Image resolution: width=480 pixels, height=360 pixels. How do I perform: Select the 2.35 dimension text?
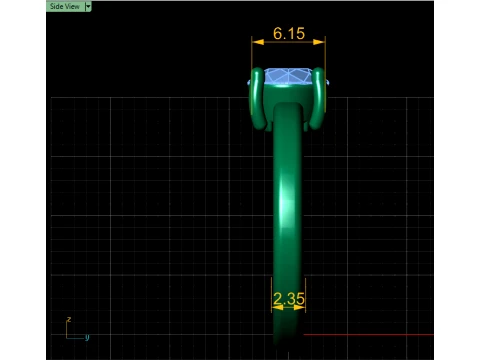(289, 298)
